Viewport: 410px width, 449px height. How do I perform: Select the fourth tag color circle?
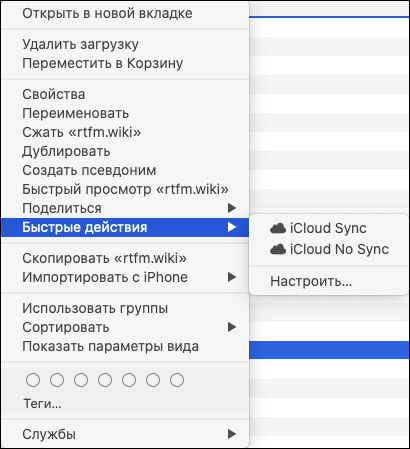point(105,380)
